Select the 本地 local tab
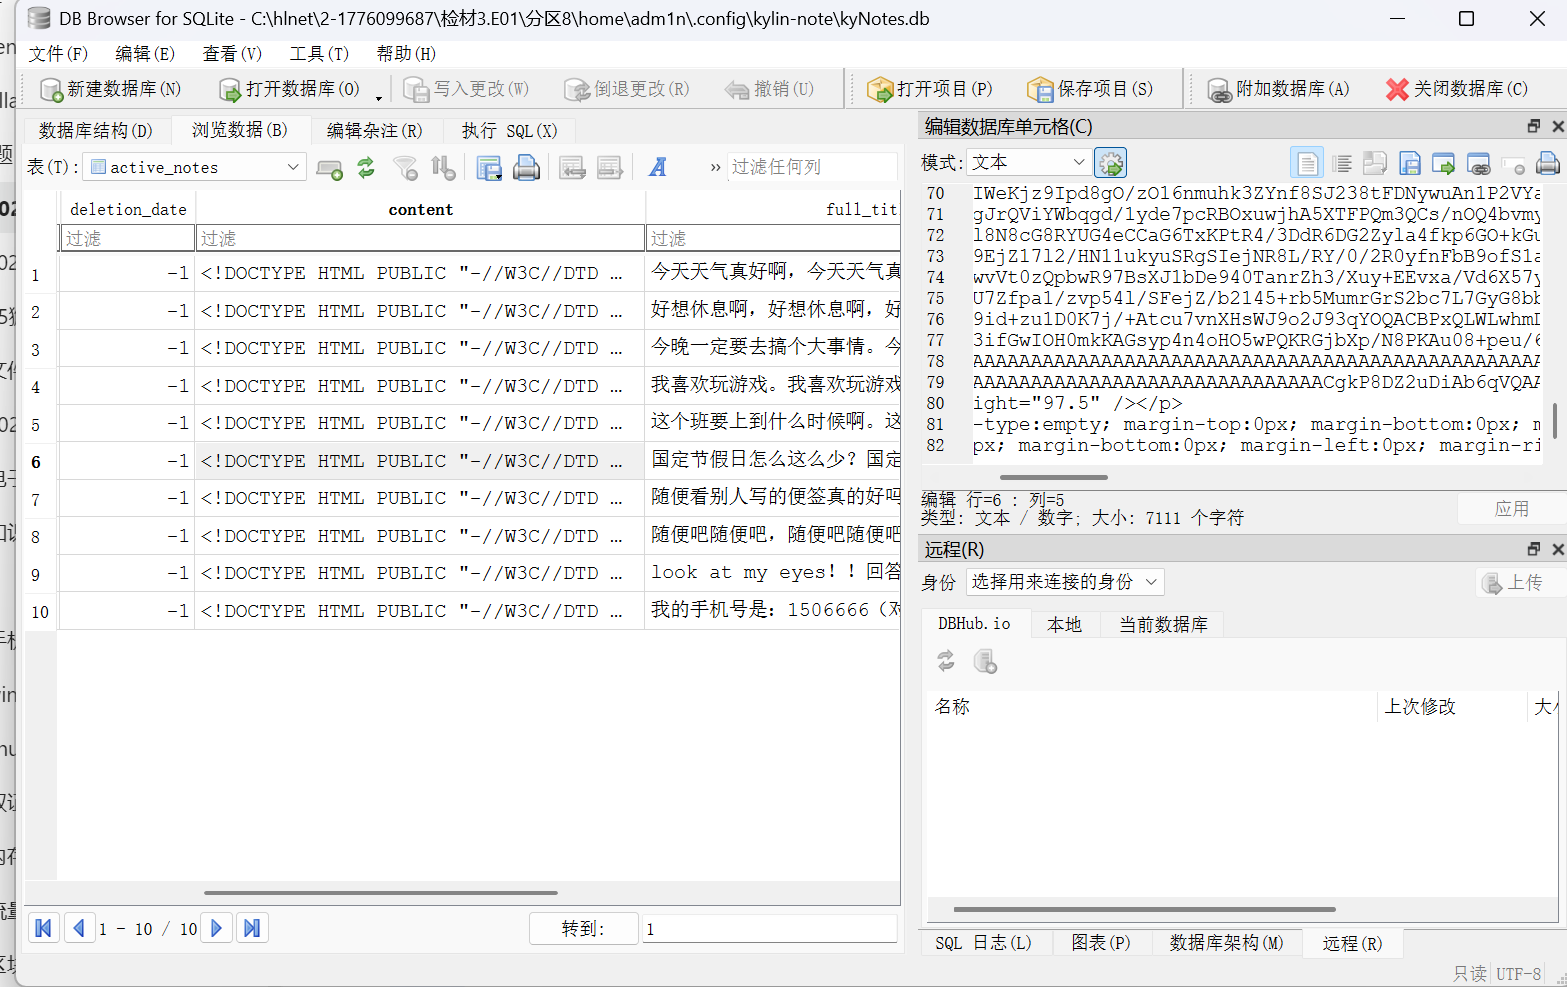The image size is (1567, 987). tap(1064, 624)
